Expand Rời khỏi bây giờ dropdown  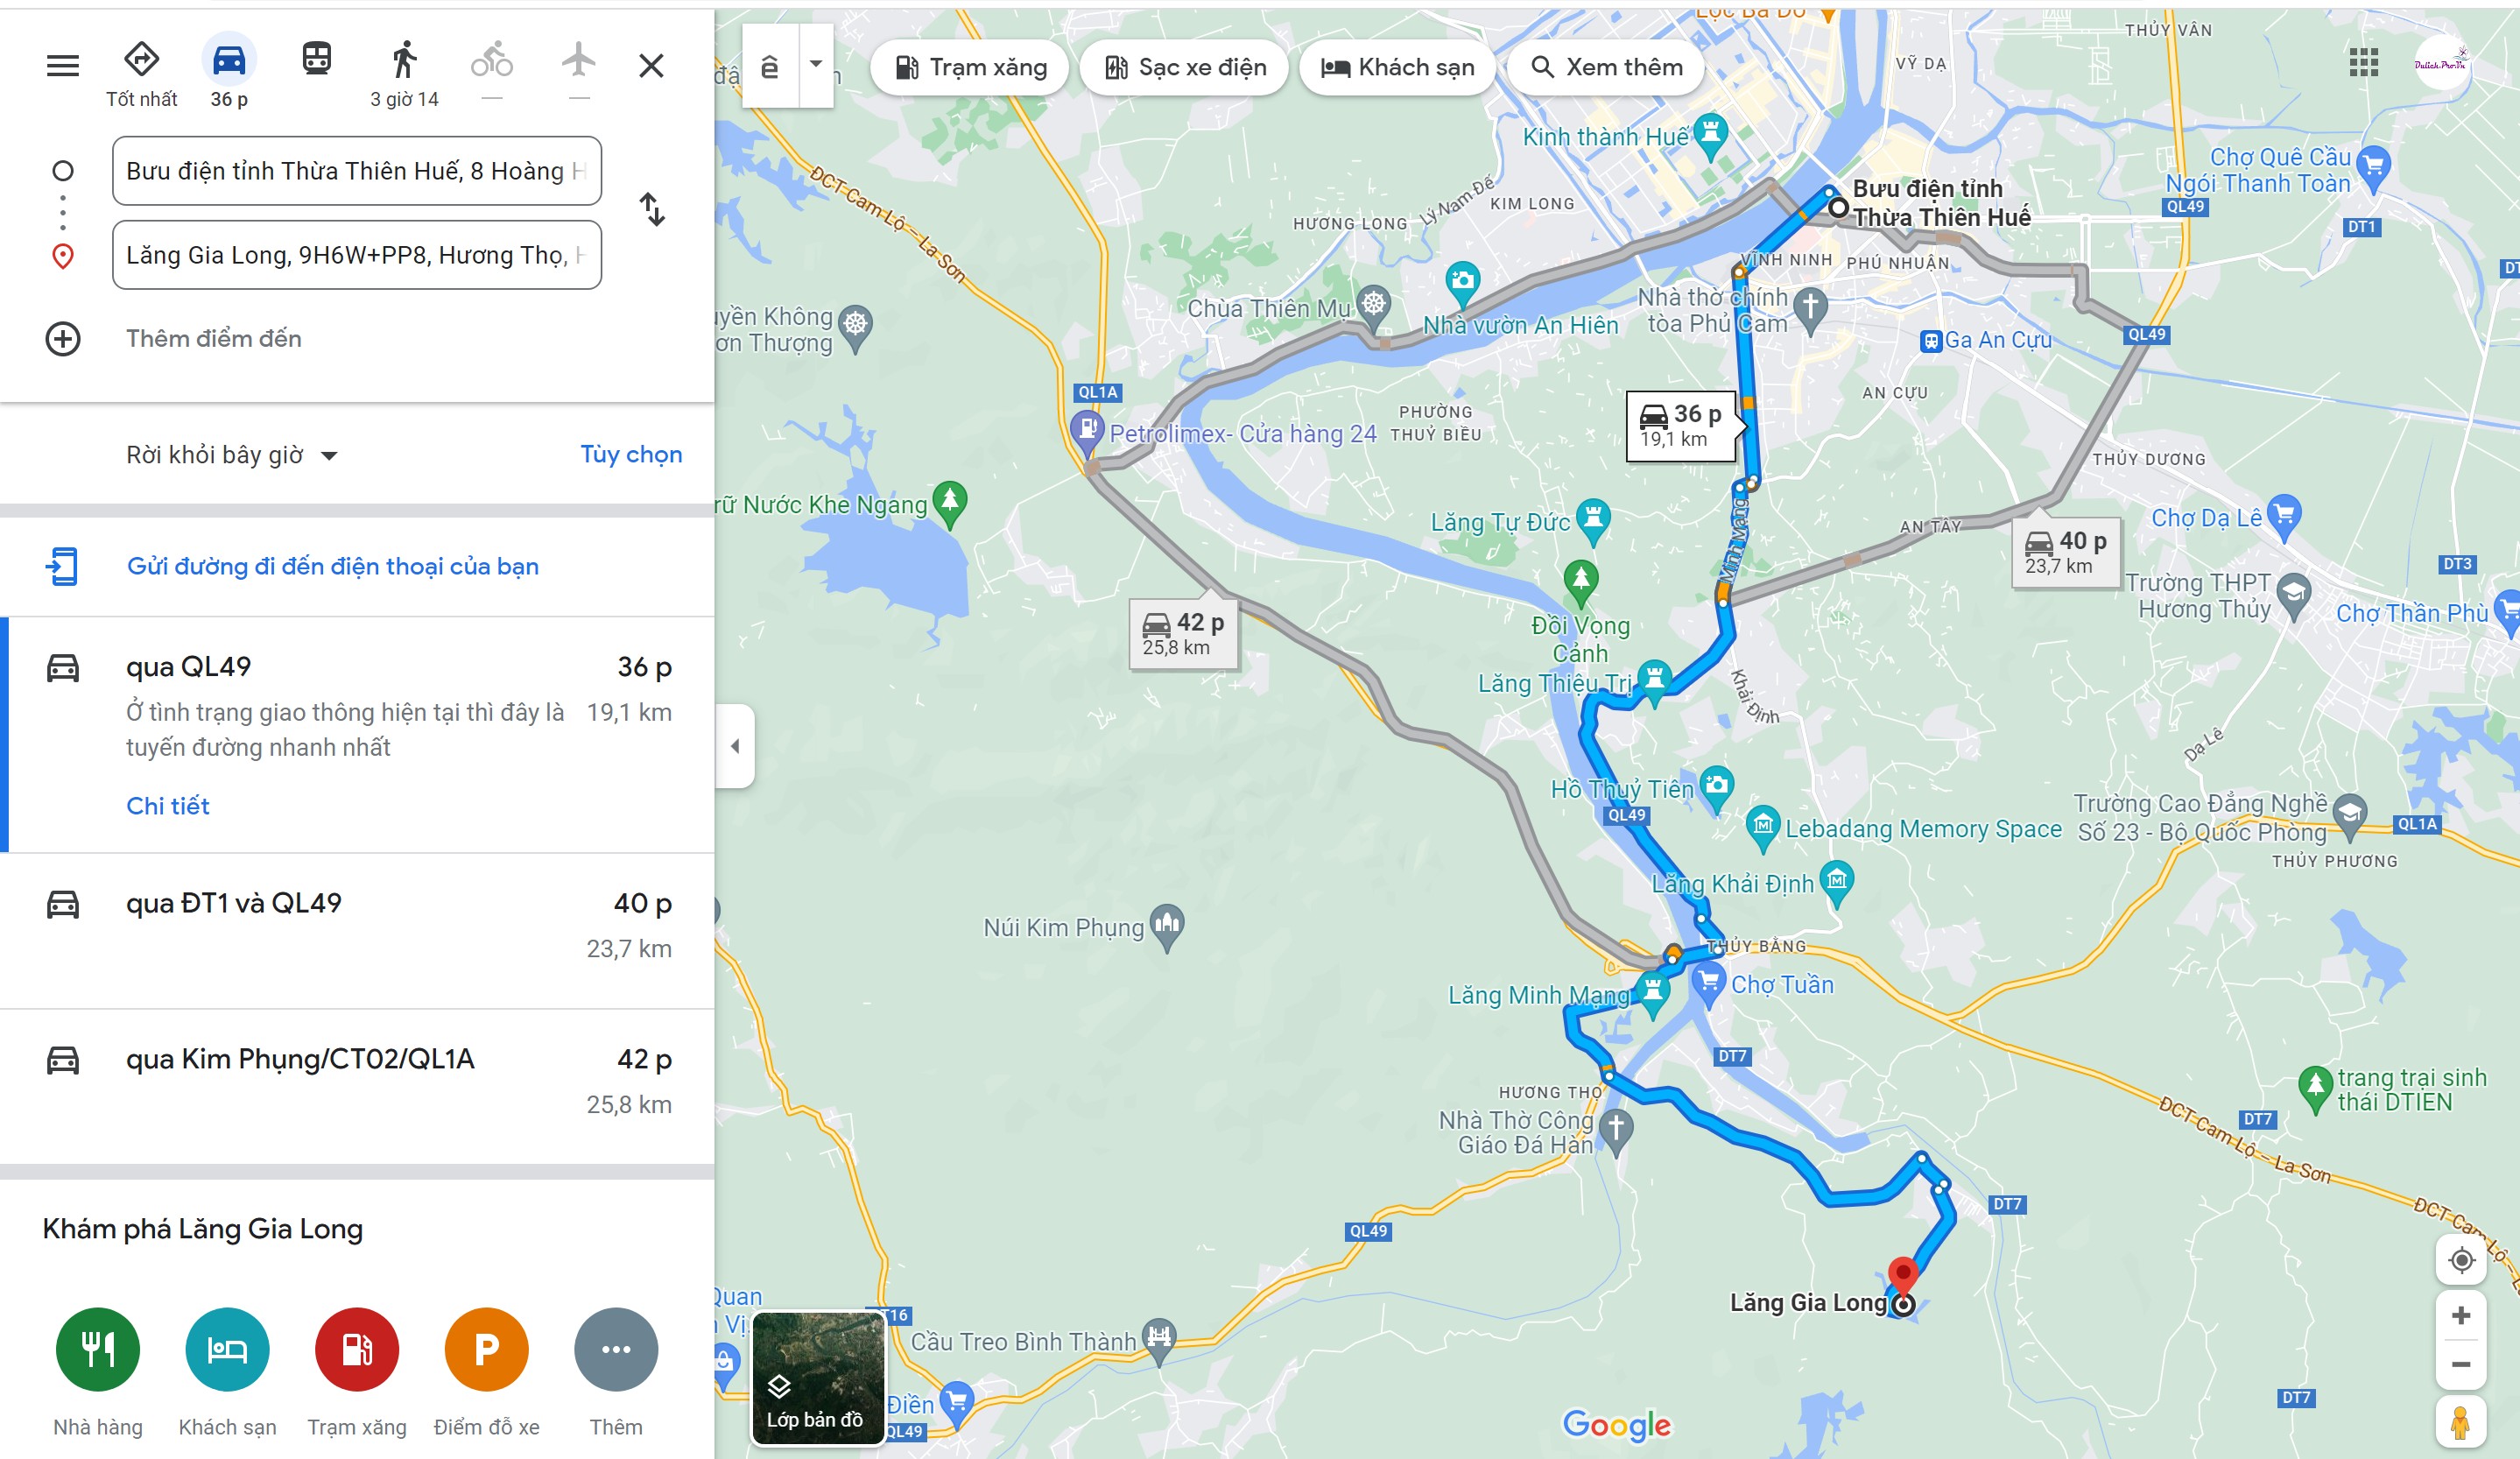[232, 455]
